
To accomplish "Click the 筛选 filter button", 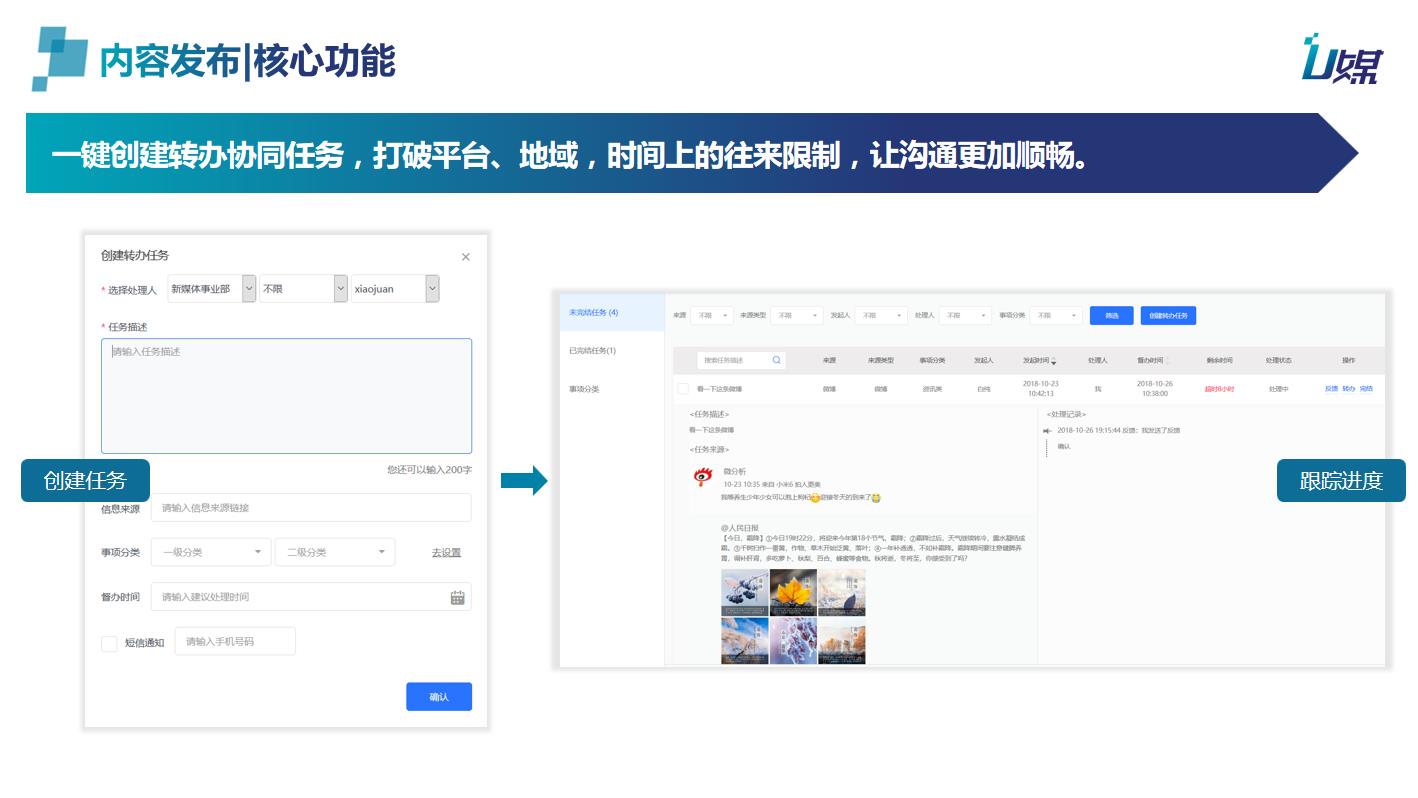I will click(x=1111, y=315).
